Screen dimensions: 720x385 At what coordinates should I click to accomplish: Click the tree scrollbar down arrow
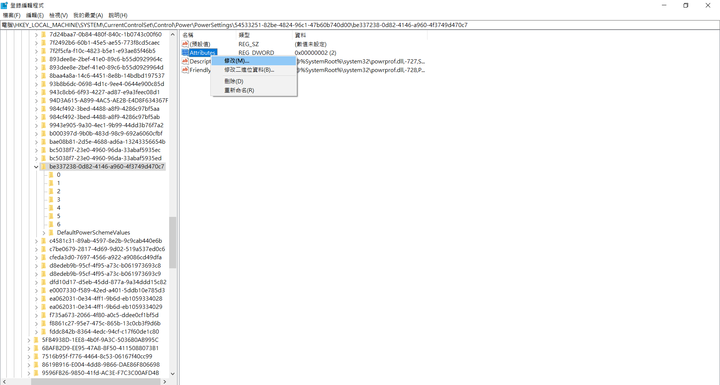[x=173, y=374]
